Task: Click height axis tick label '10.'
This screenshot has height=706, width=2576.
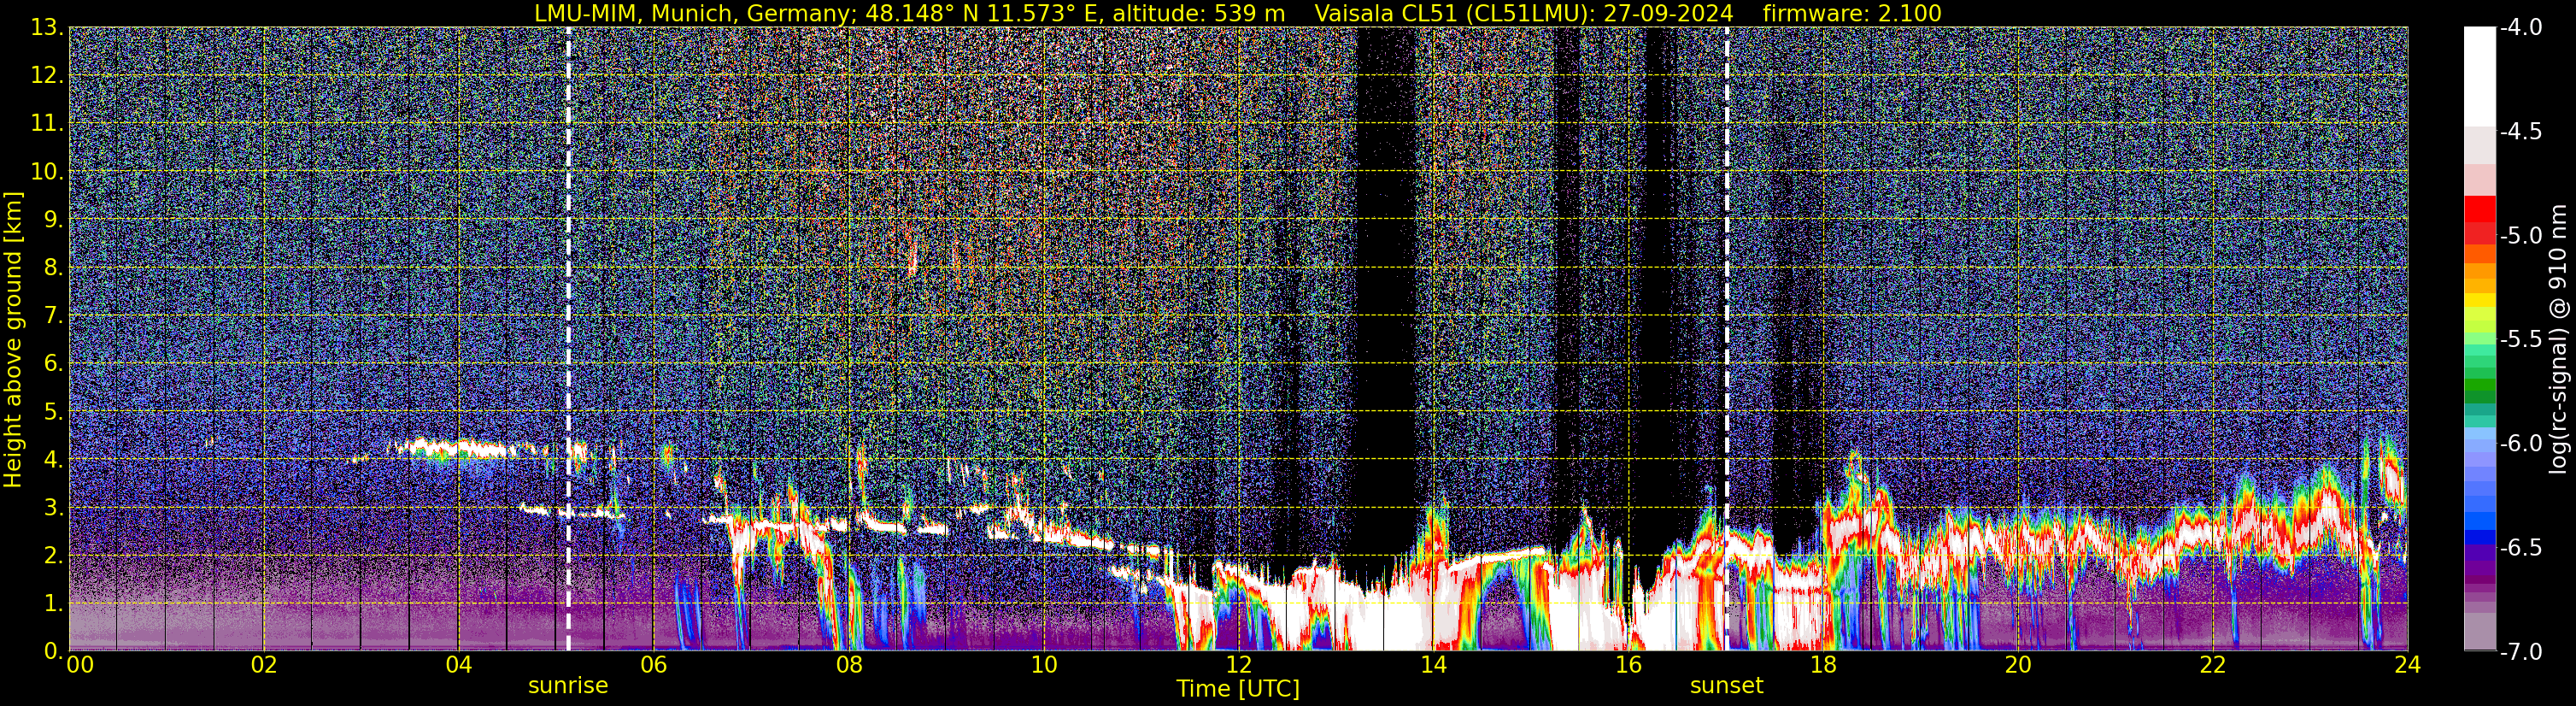Action: (x=46, y=171)
